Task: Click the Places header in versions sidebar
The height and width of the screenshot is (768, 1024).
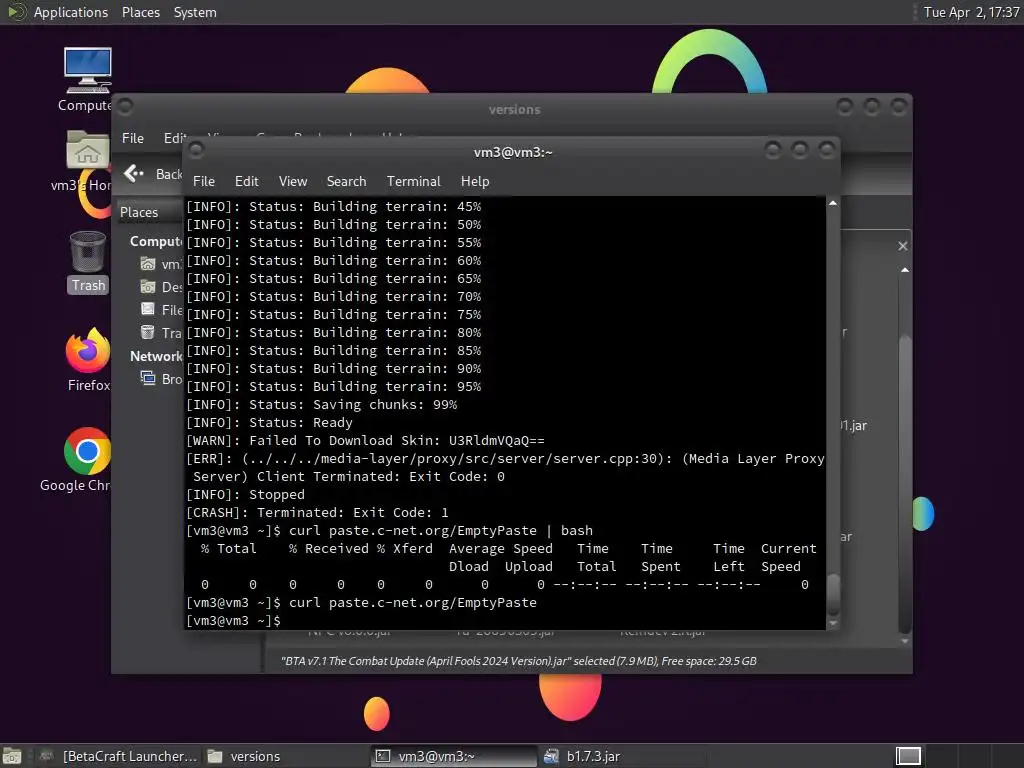Action: point(138,212)
